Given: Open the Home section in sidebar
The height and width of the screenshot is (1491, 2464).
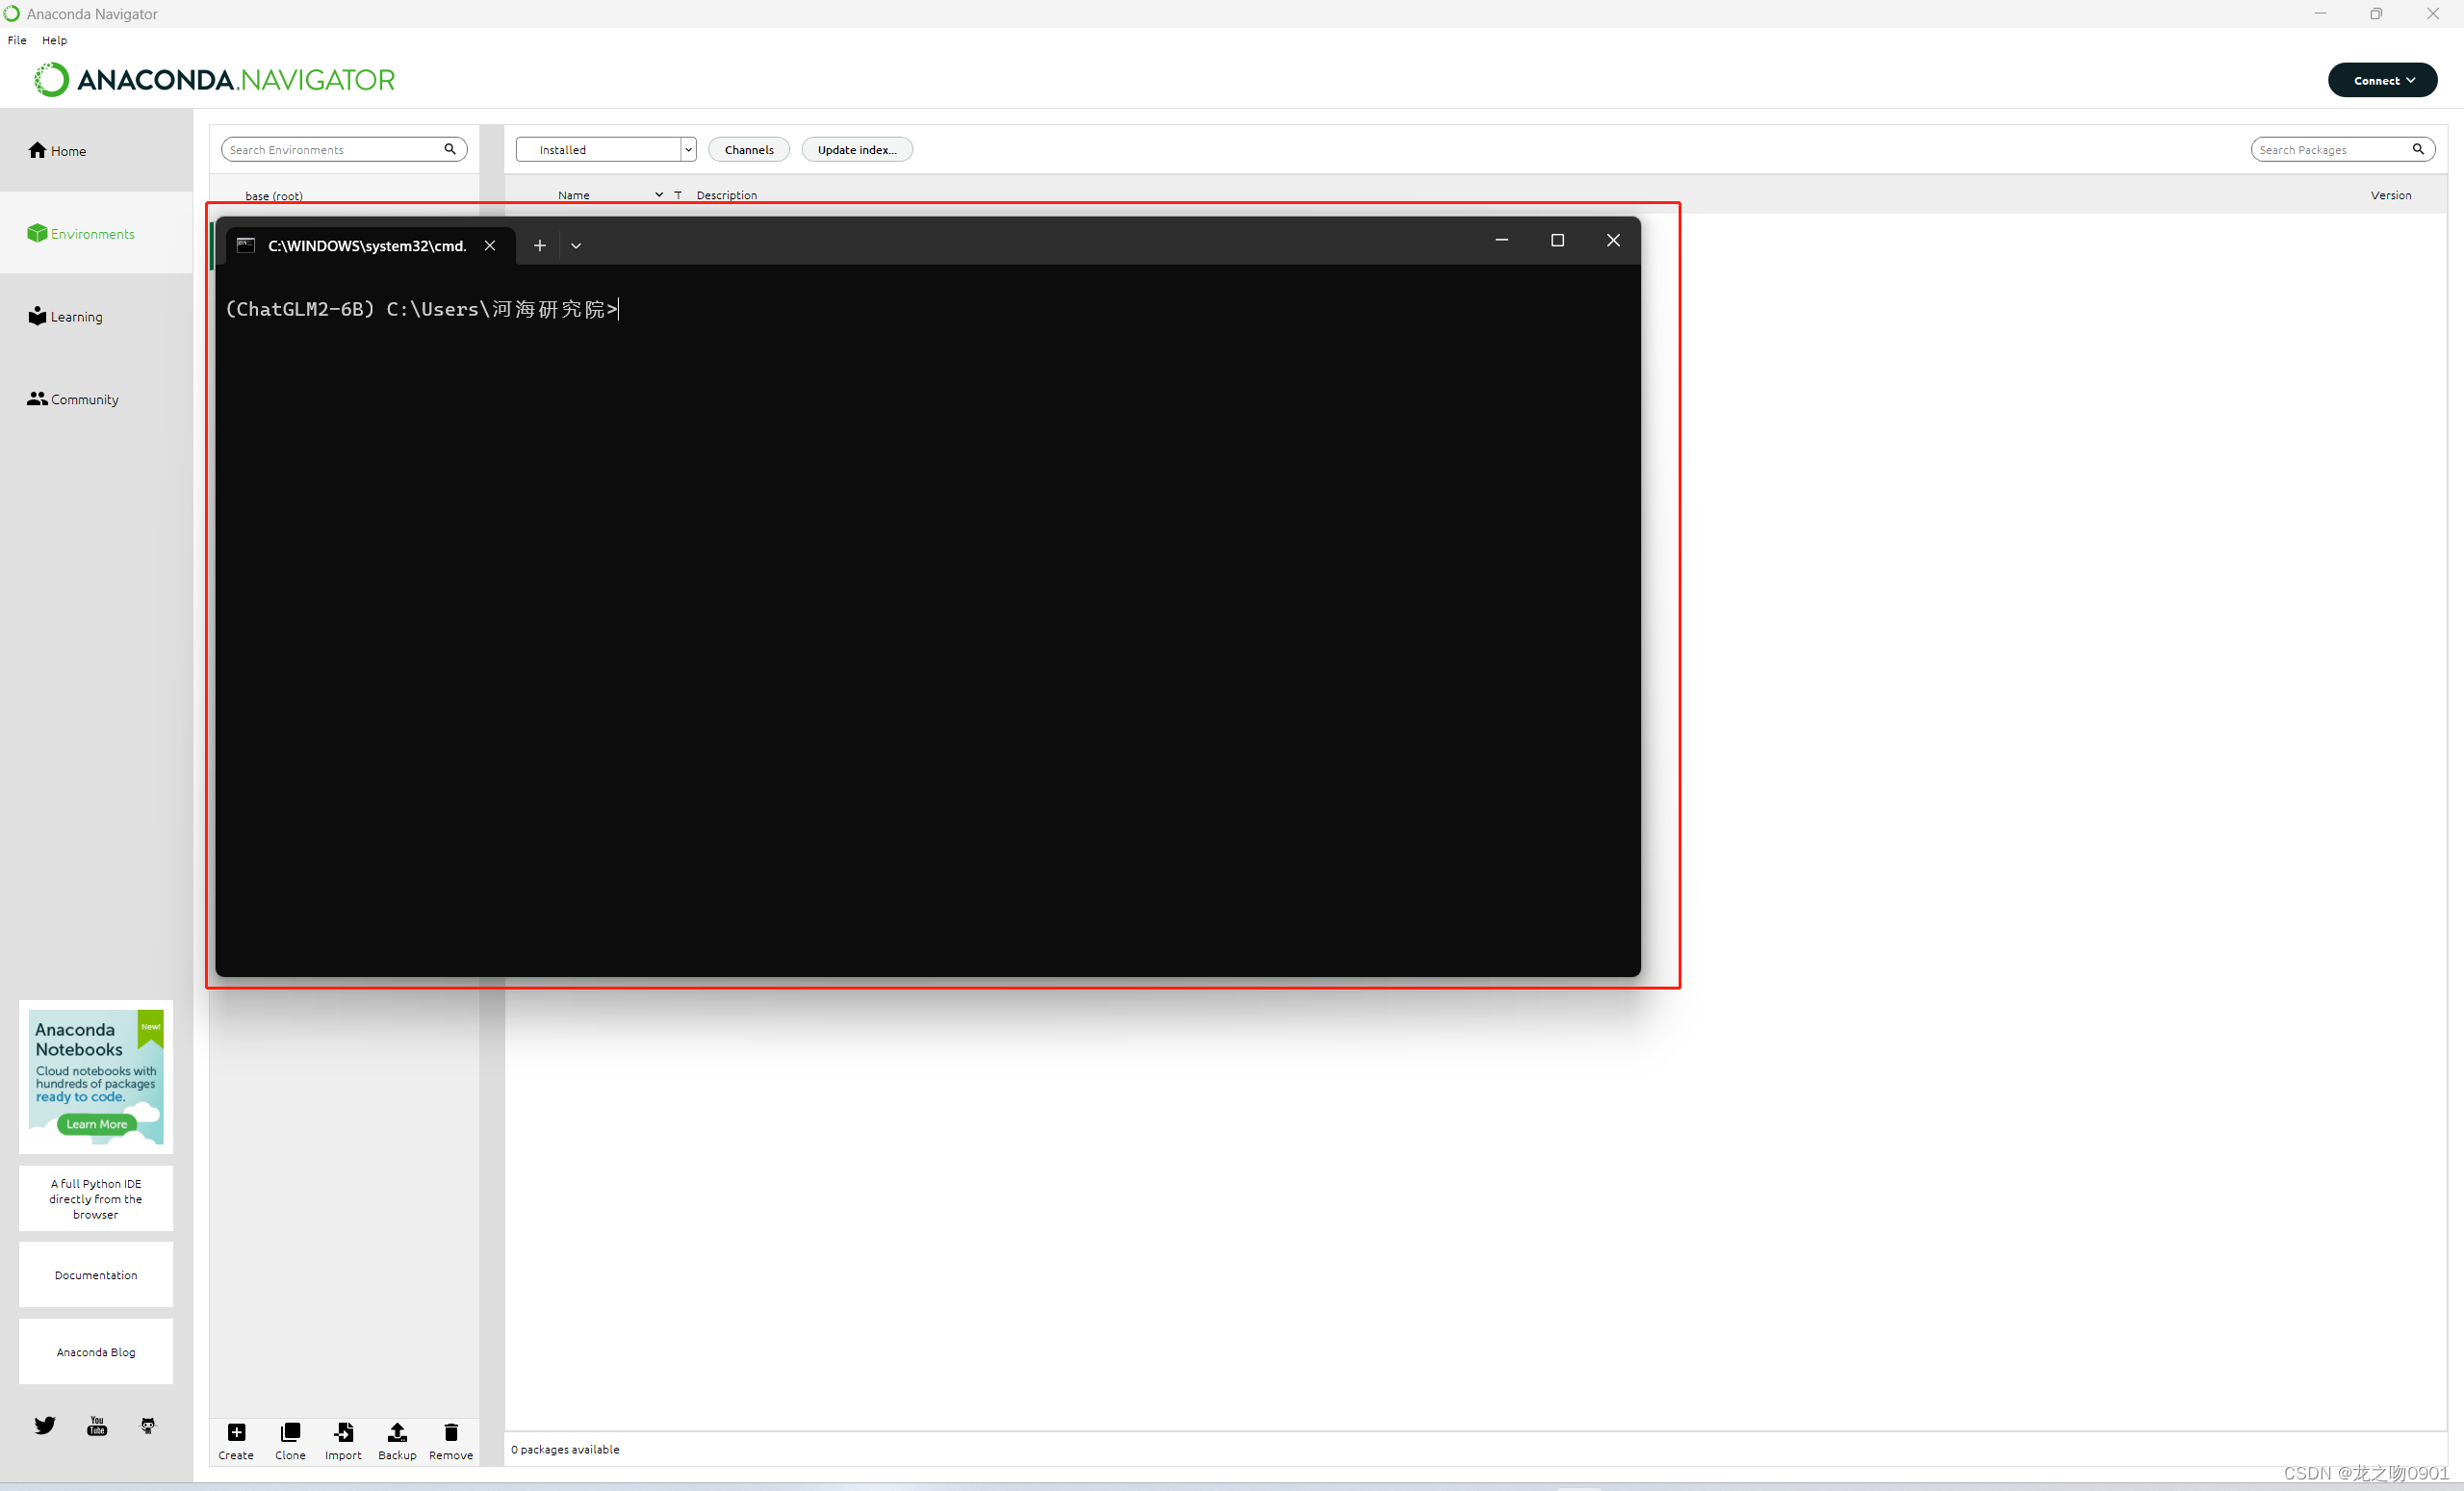Looking at the screenshot, I should point(57,151).
